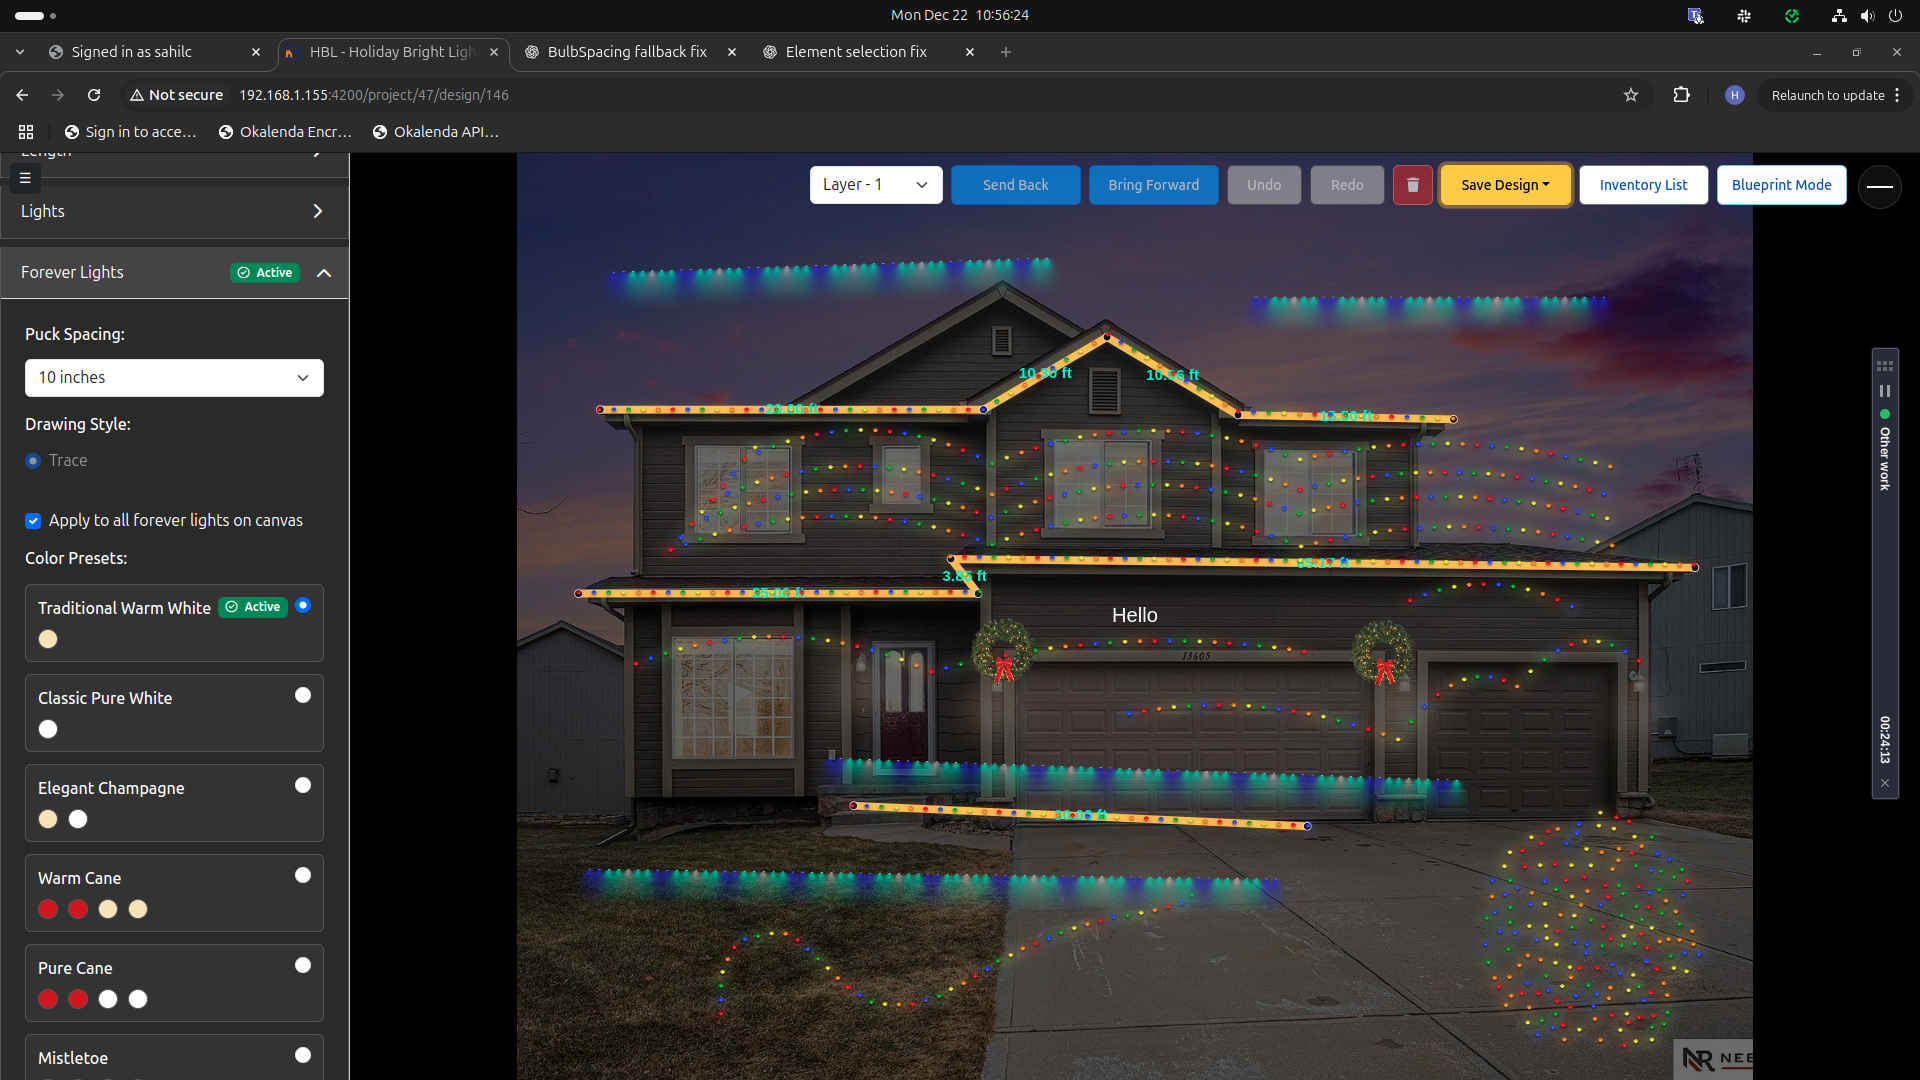This screenshot has height=1080, width=1920.
Task: Open the Puck Spacing dropdown
Action: tap(174, 378)
